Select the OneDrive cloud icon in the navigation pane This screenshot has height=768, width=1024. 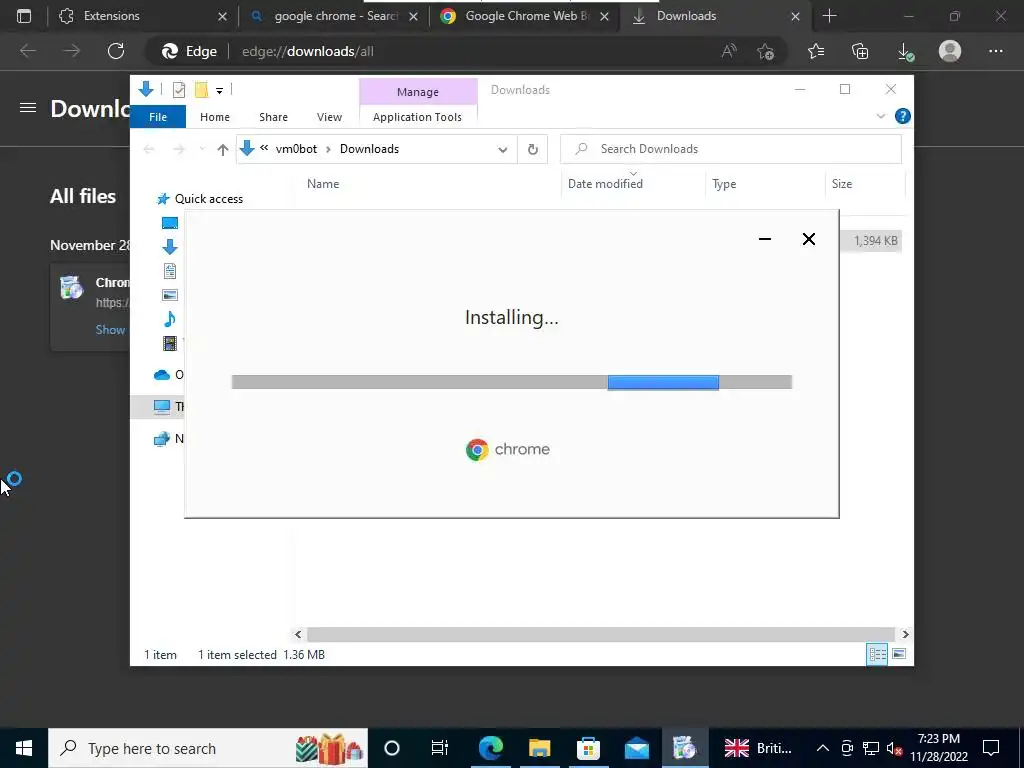coord(161,375)
